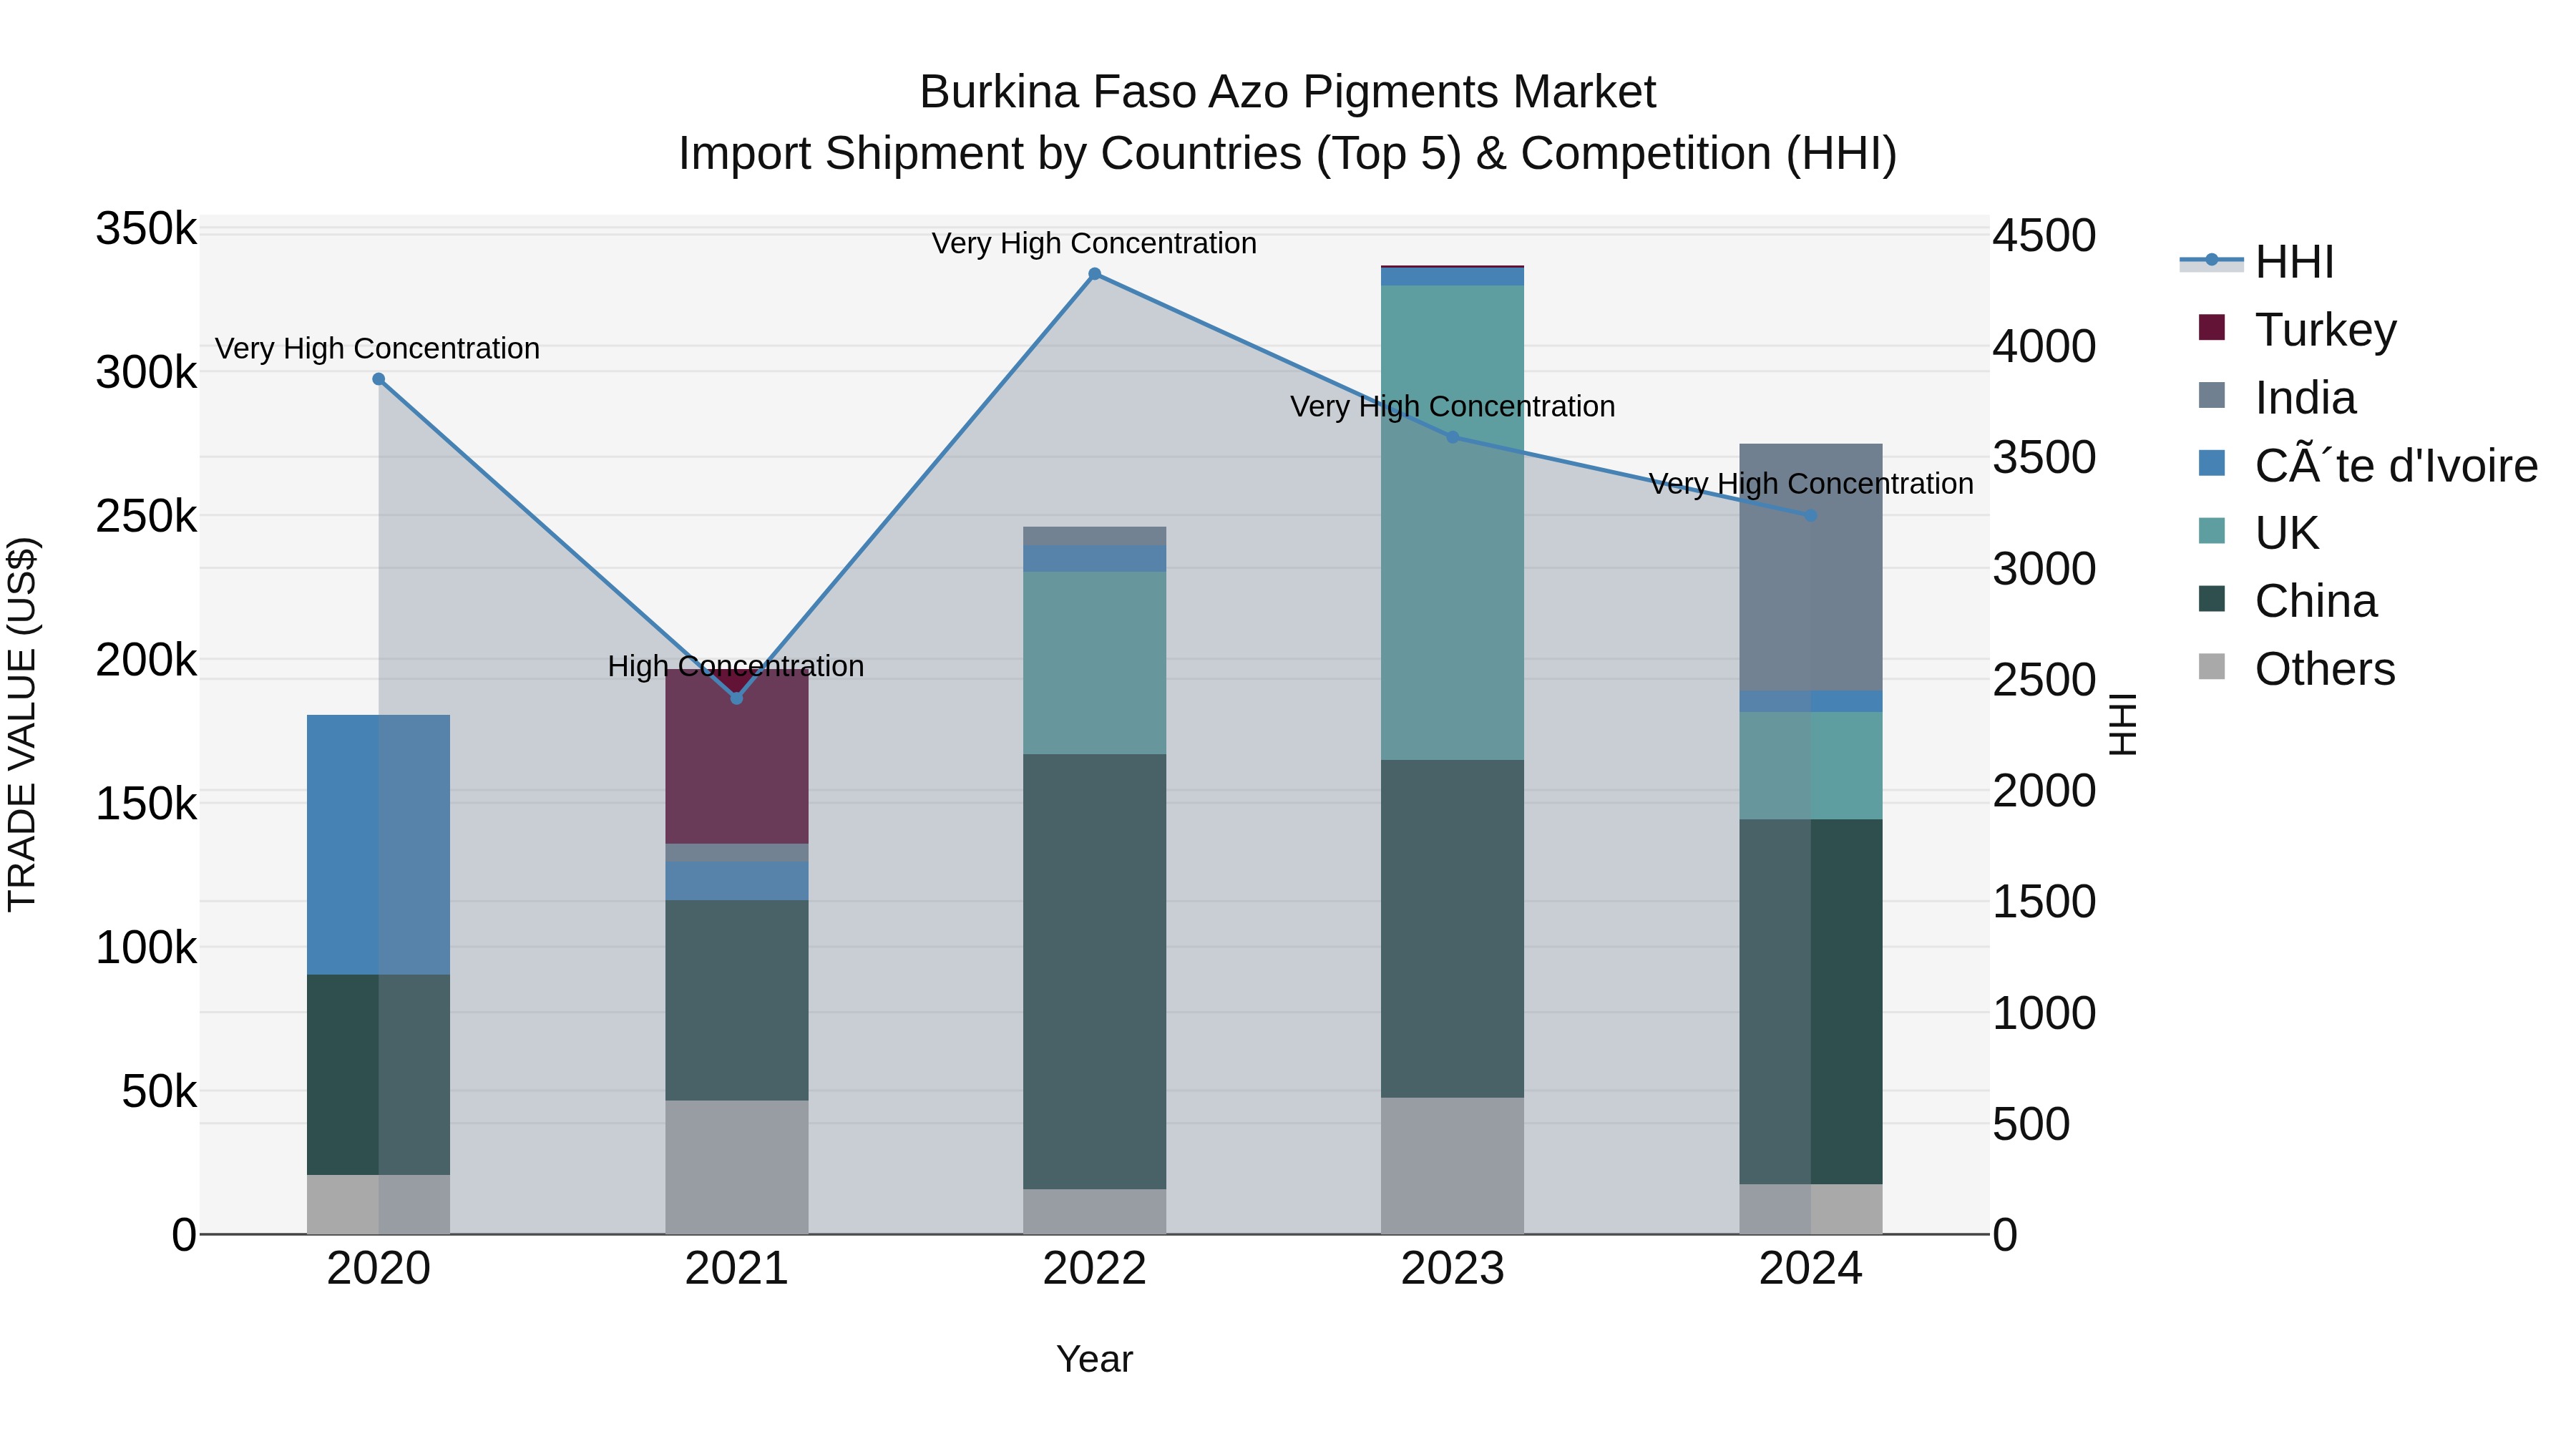Image resolution: width=2576 pixels, height=1449 pixels.
Task: Click the '3500' right axis tick label
Action: [x=2045, y=458]
